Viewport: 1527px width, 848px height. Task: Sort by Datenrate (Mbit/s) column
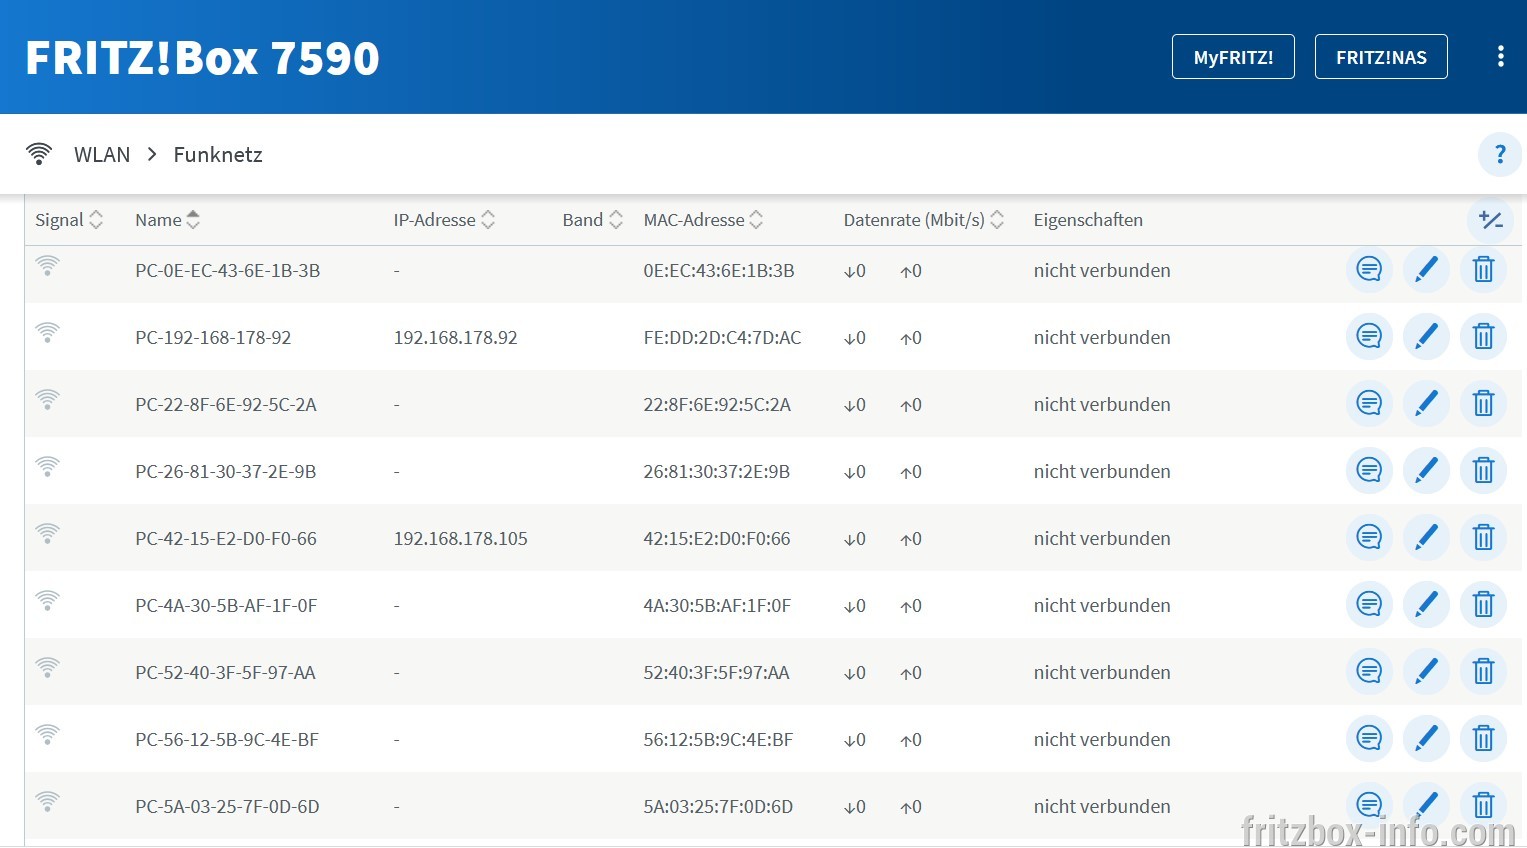[x=923, y=220]
